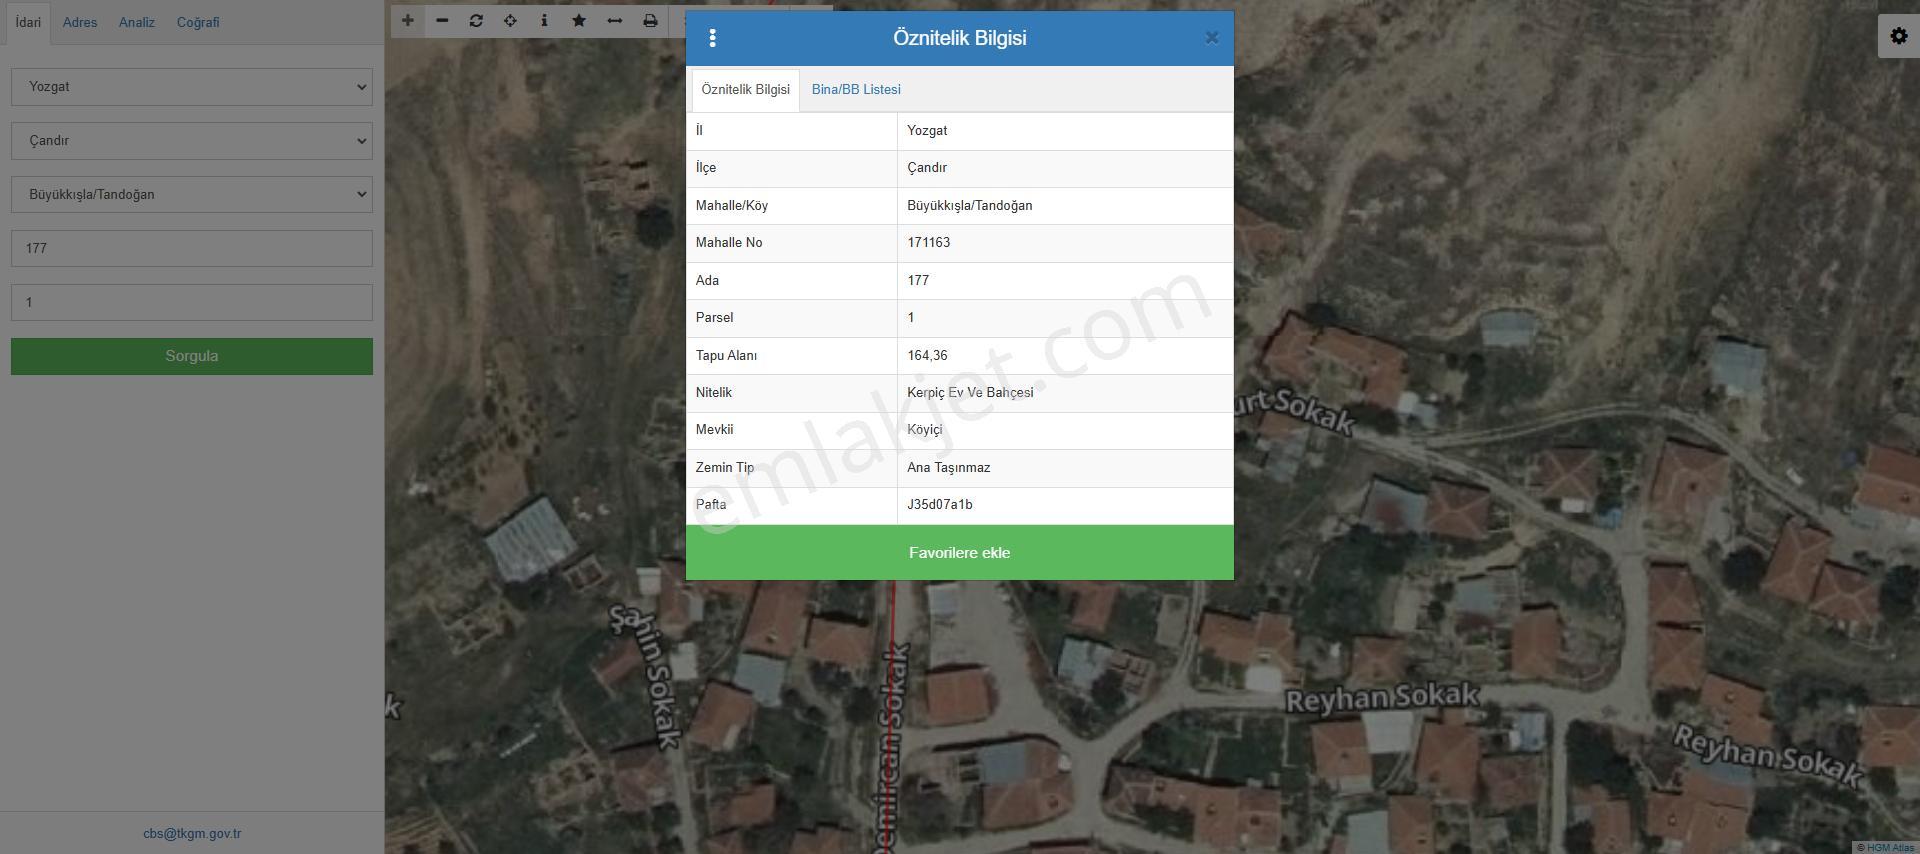The width and height of the screenshot is (1920, 854).
Task: Click the cbs@tkgm.gov.tr email link
Action: coord(192,833)
